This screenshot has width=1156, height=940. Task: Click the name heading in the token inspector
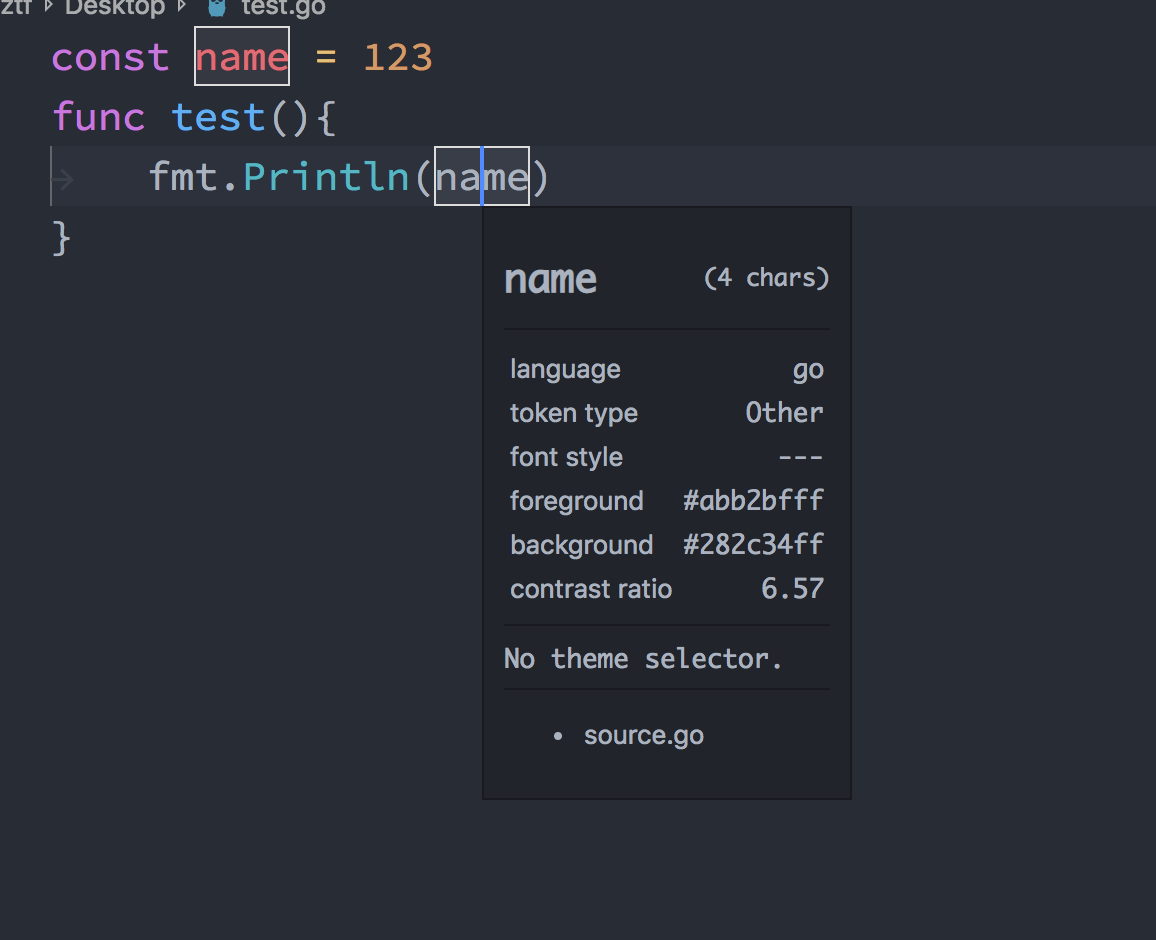pyautogui.click(x=550, y=279)
